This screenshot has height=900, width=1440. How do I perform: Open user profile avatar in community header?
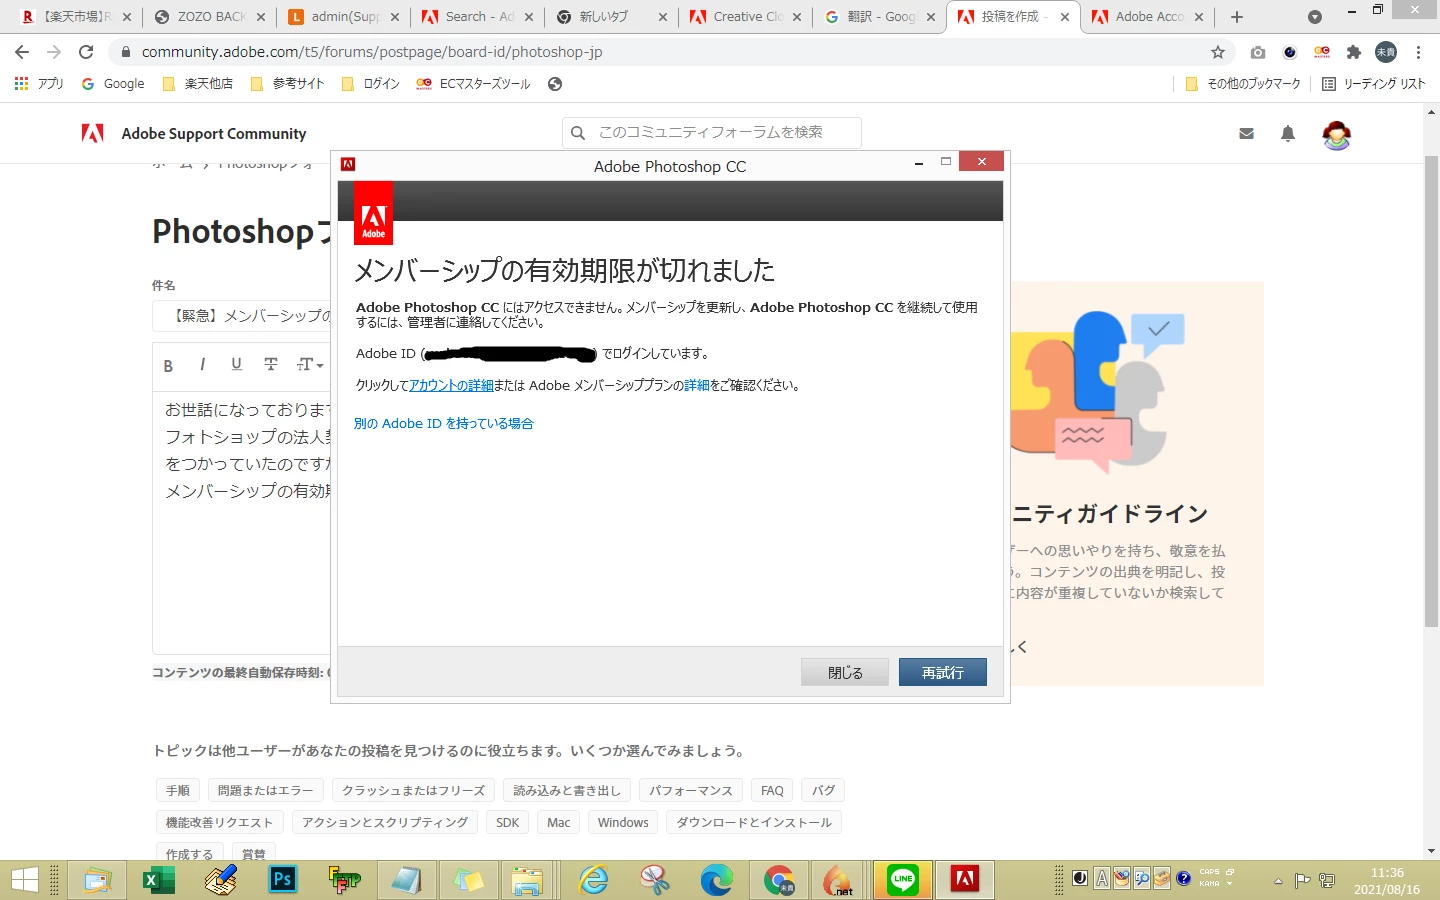tap(1336, 134)
